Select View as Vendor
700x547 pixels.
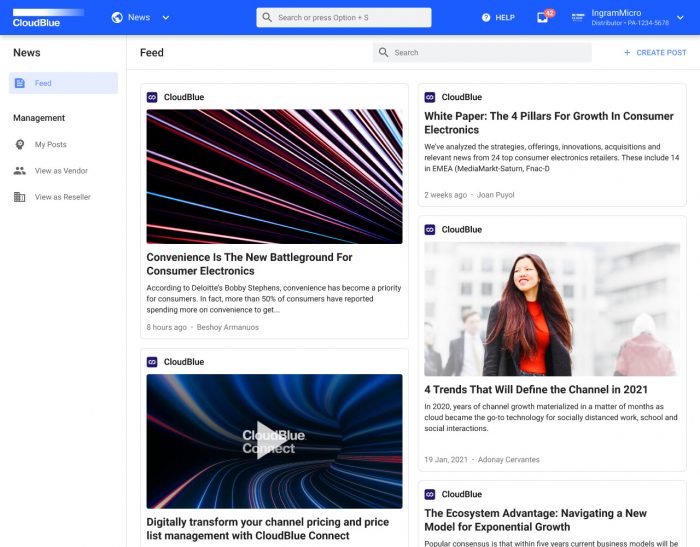(61, 171)
